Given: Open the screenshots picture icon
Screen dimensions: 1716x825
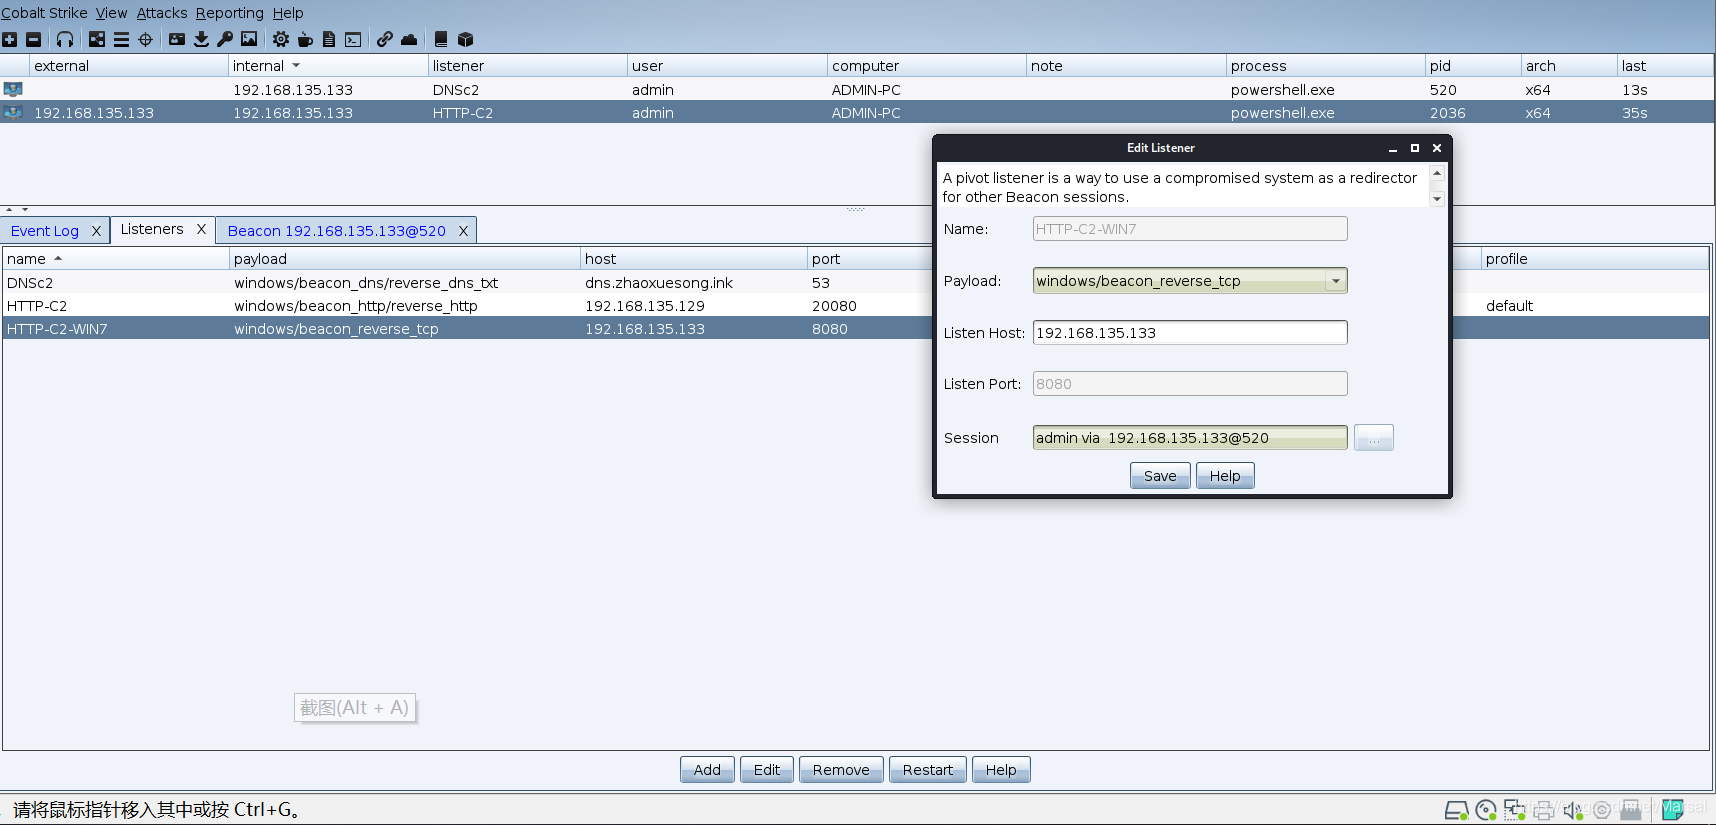Looking at the screenshot, I should [249, 39].
